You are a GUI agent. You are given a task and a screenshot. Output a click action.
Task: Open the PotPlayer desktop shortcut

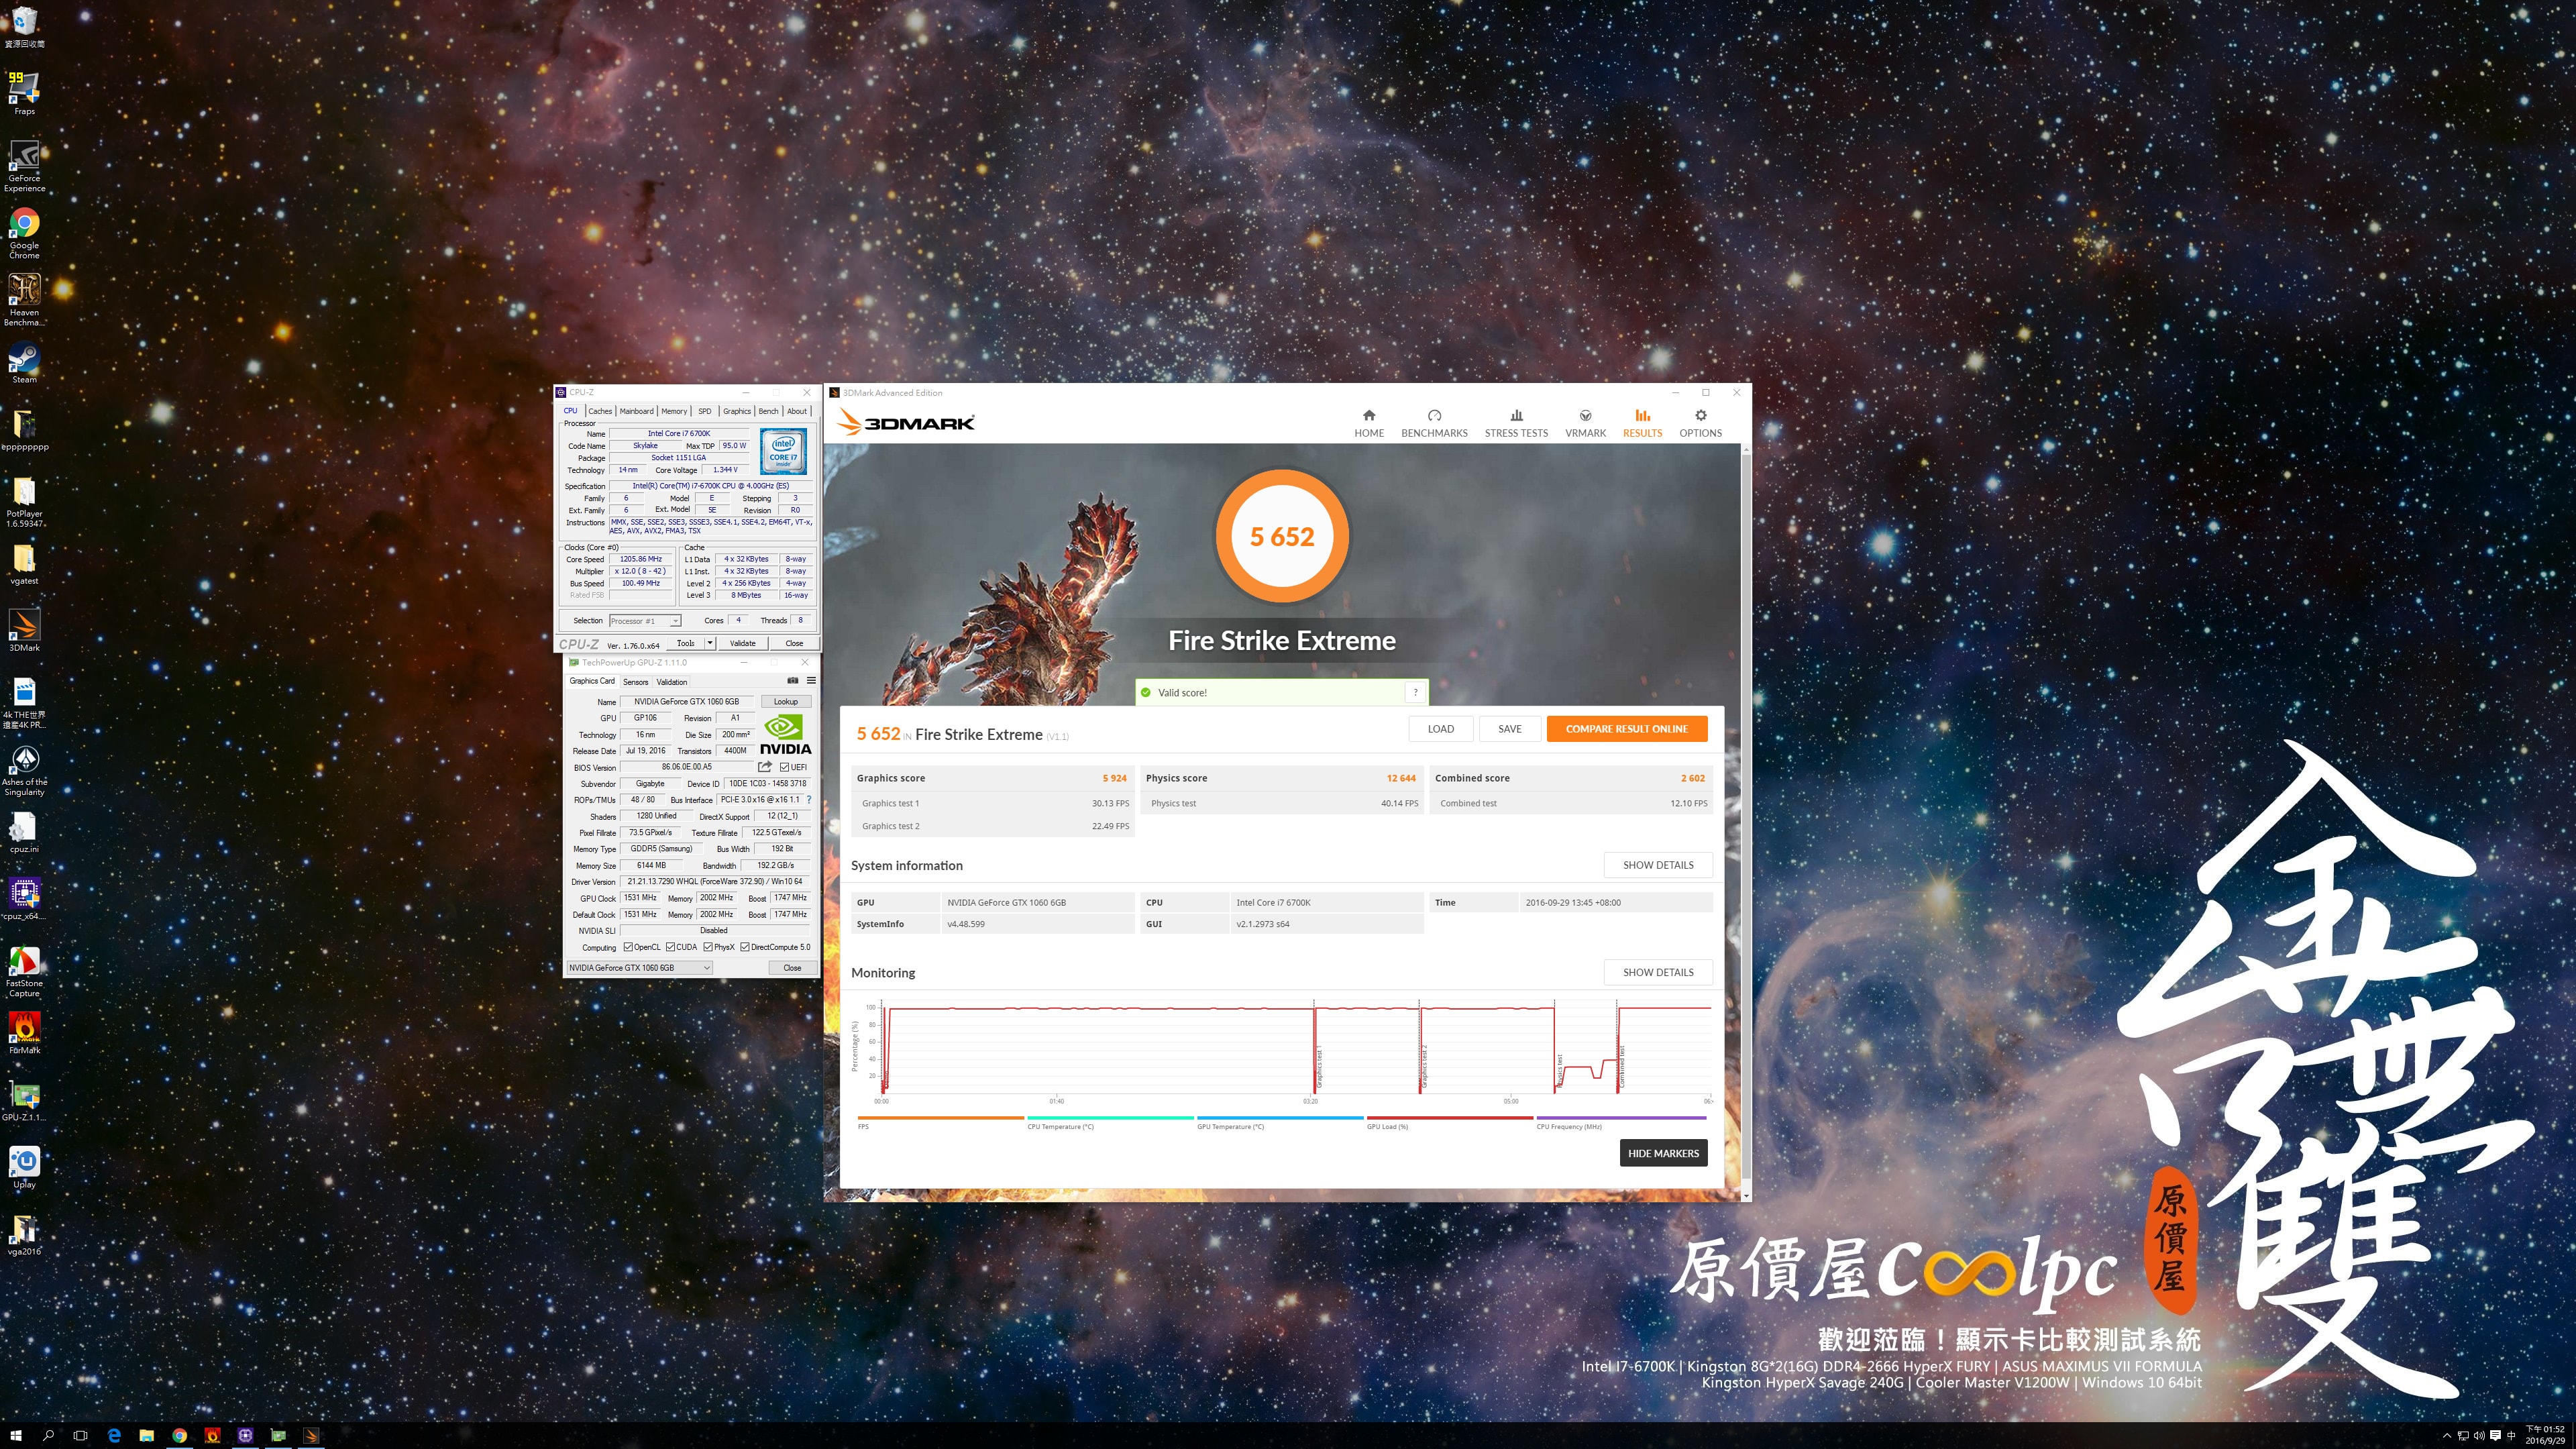24,502
